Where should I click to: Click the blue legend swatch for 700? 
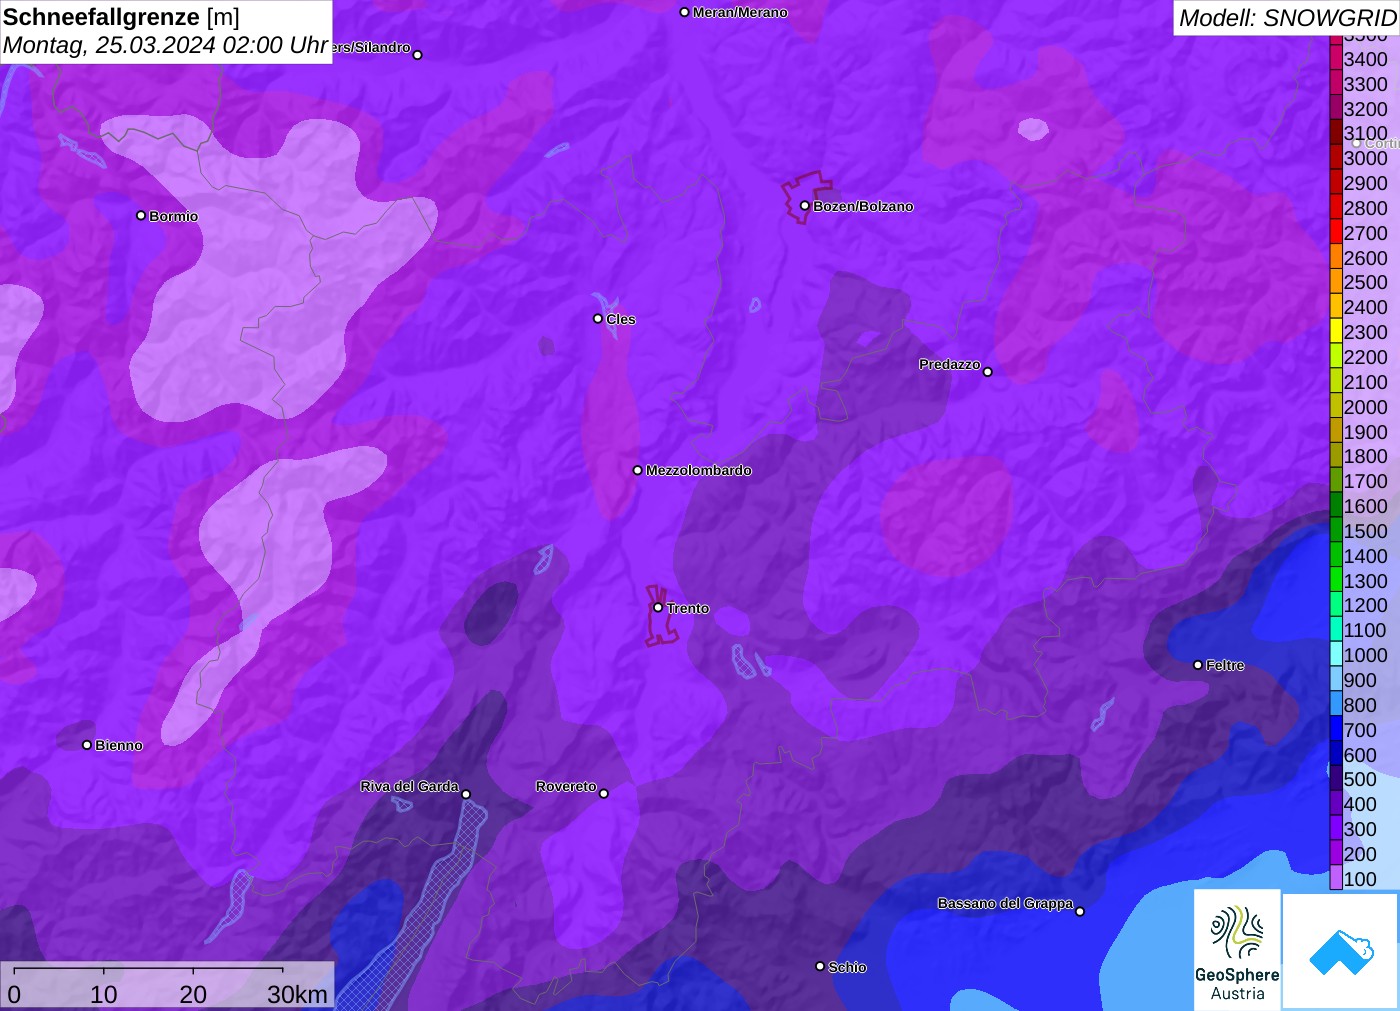(x=1336, y=728)
